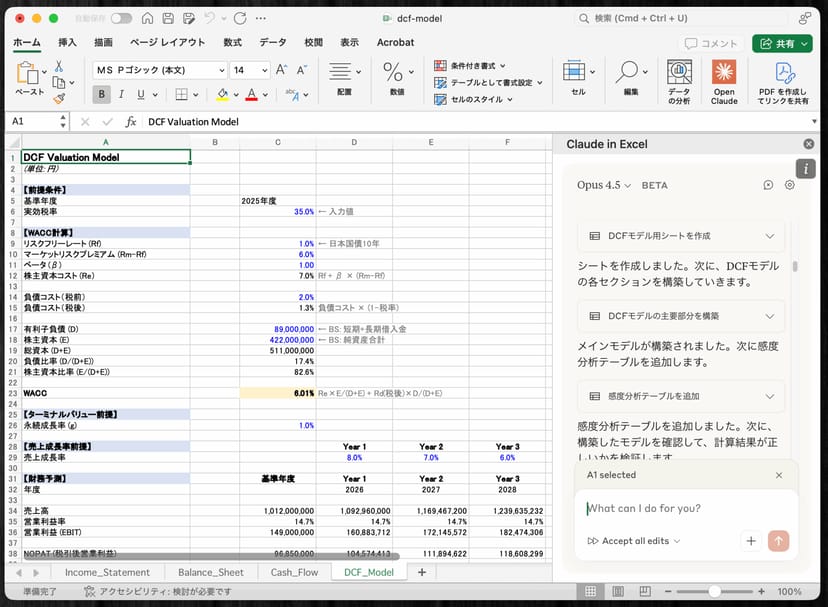
Task: Toggle the AutoSave switch
Action: [x=121, y=18]
